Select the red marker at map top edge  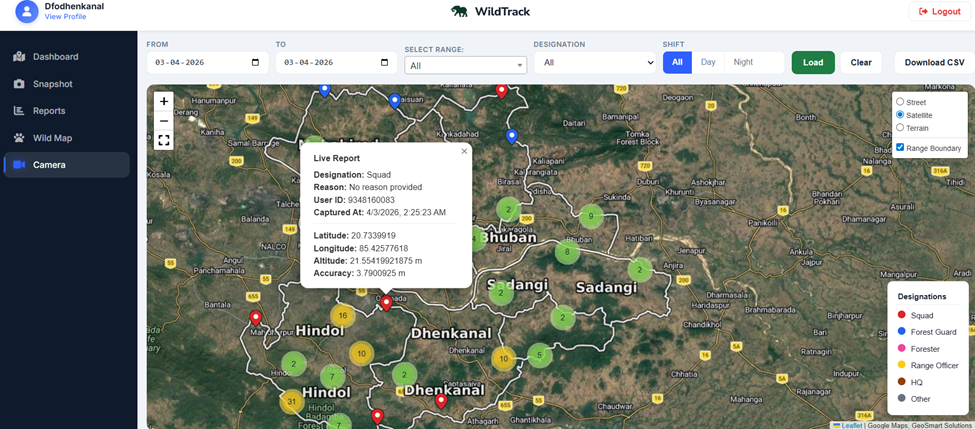click(x=501, y=91)
